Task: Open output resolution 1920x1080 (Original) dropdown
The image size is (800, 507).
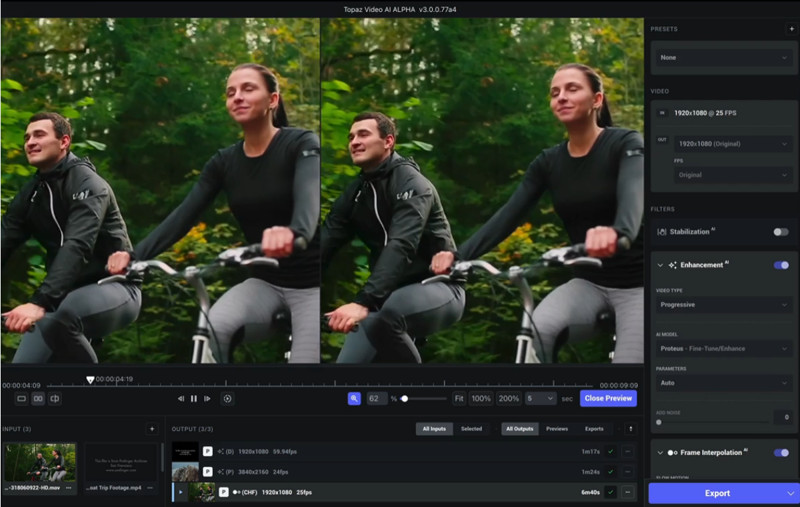Action: pos(733,144)
